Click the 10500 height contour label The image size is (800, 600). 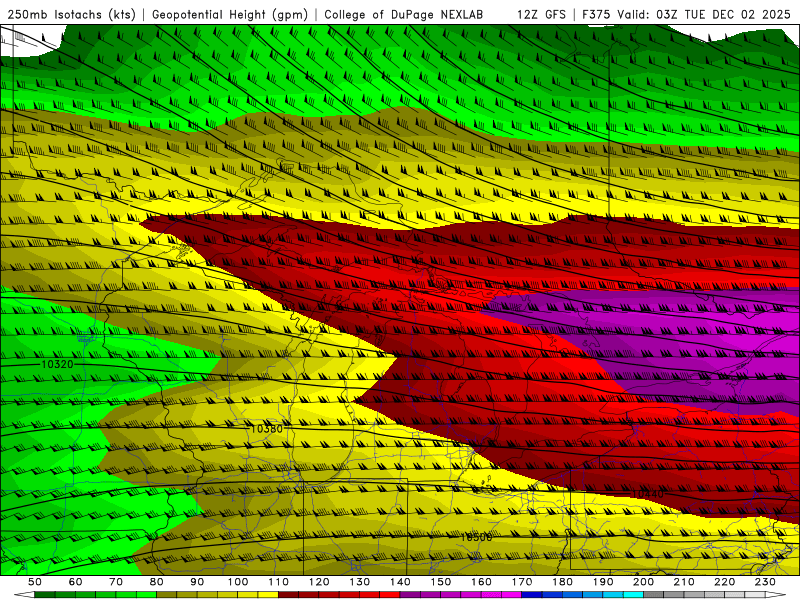476,537
